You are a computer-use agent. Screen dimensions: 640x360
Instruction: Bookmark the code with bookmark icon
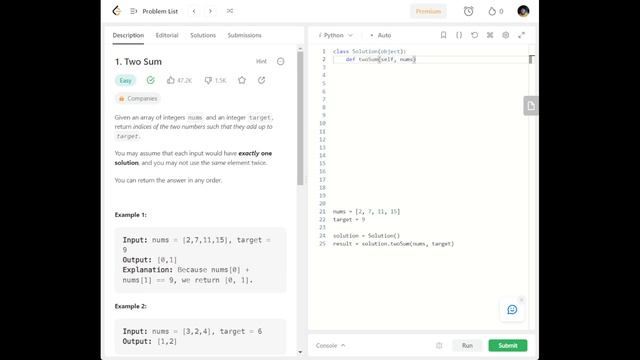coord(443,36)
